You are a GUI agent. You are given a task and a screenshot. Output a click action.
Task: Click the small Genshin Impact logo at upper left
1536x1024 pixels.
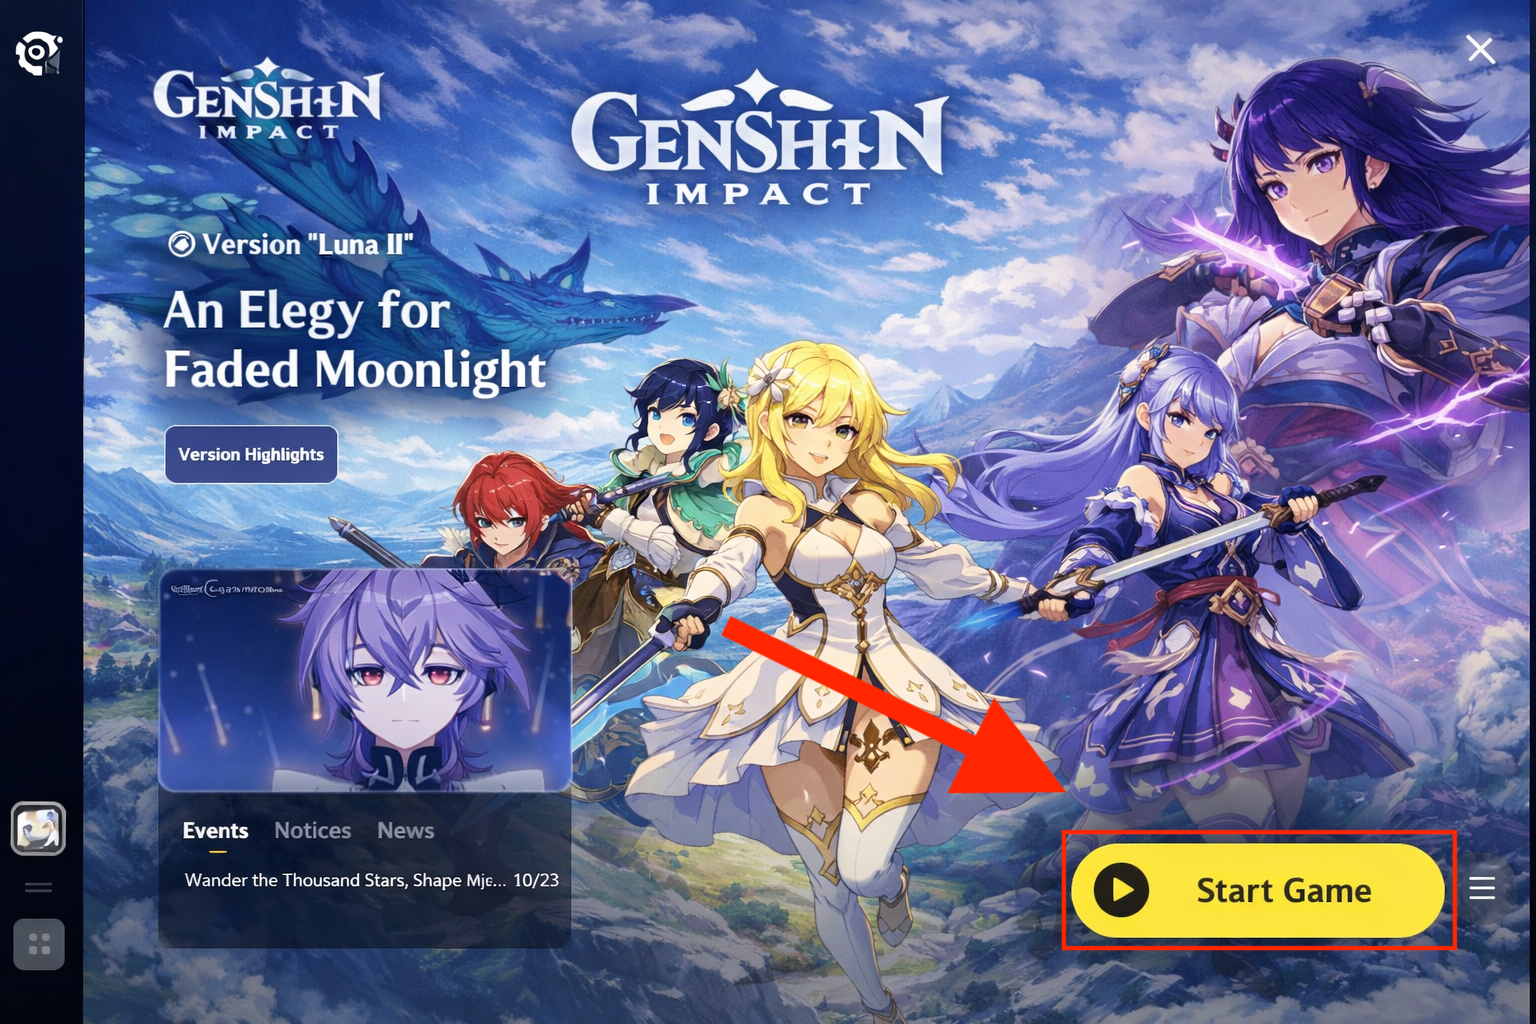268,100
